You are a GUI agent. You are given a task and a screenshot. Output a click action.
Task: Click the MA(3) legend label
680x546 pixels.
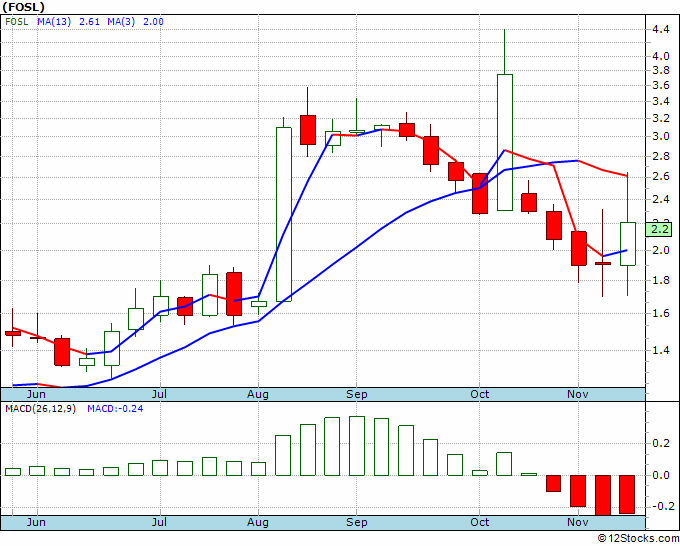121,21
